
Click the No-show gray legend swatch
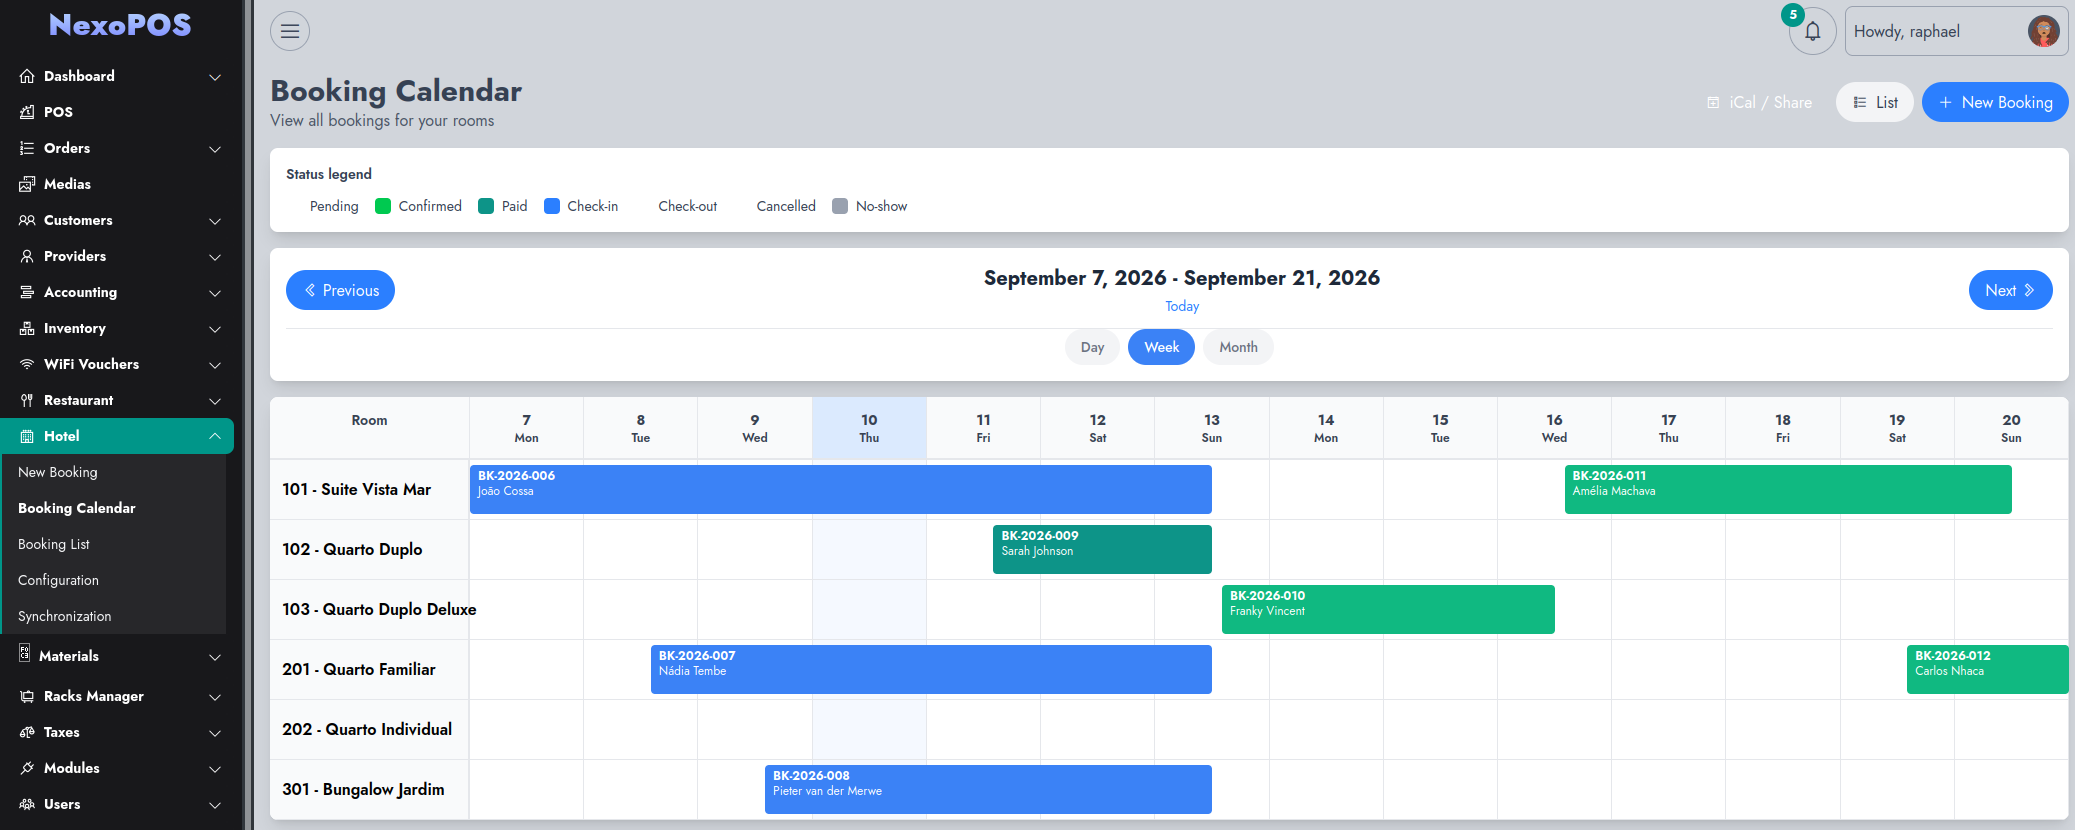tap(840, 206)
